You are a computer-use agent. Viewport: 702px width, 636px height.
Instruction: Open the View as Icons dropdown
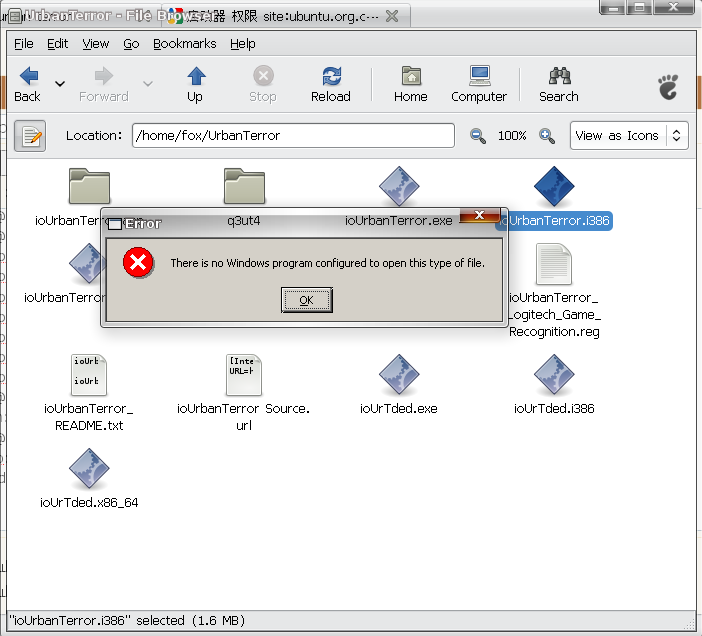click(x=629, y=136)
